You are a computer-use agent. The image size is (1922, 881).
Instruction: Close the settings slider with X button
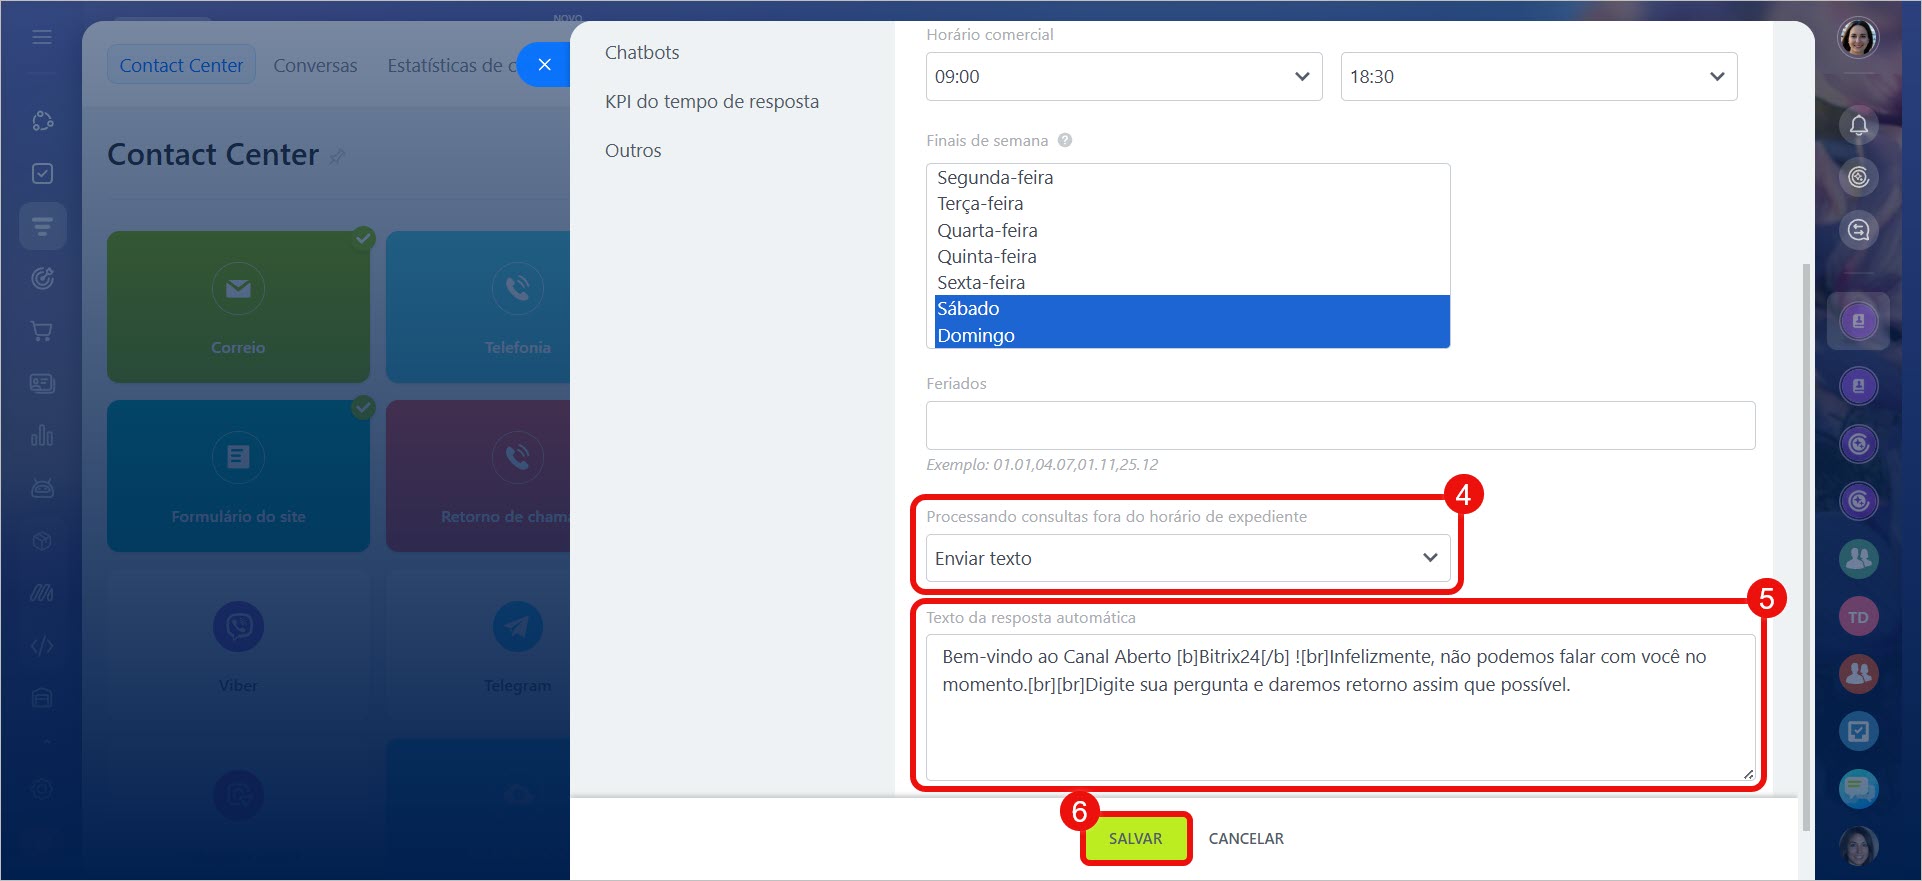(544, 65)
